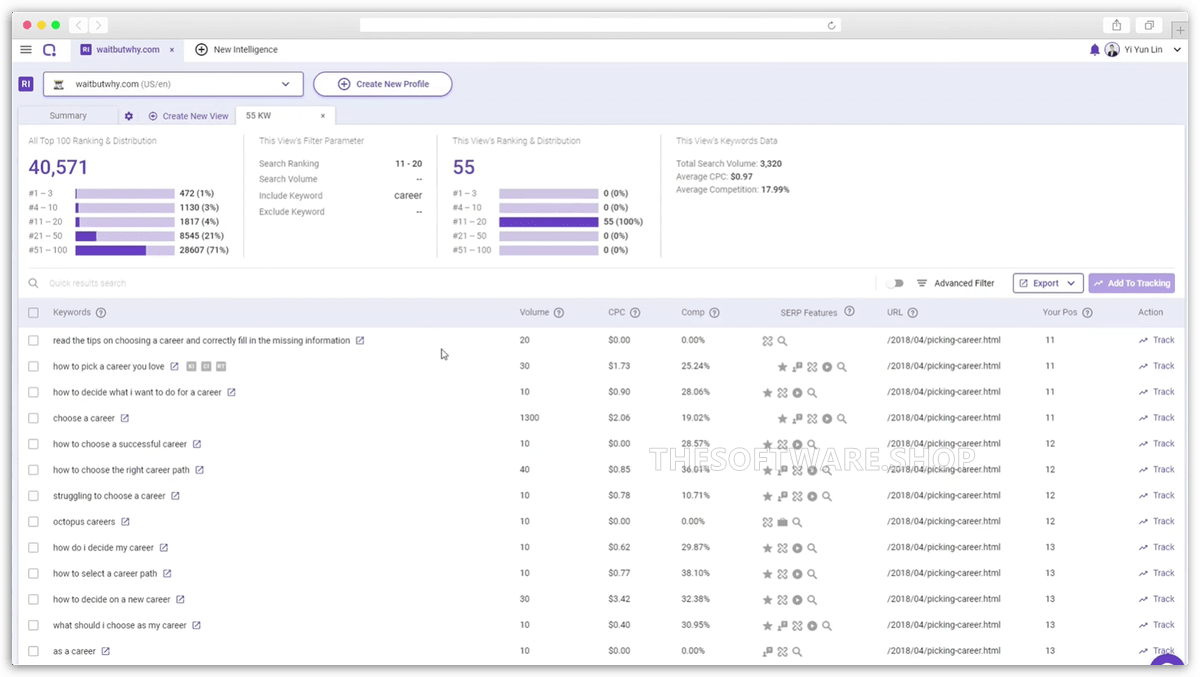Open external link for 'octopus careers'

[125, 522]
